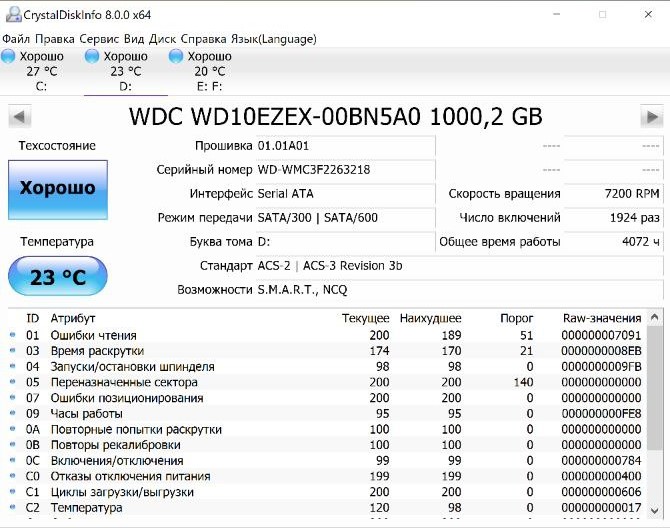Open the Справка menu
Viewport: 670px width, 528px height.
pyautogui.click(x=203, y=39)
